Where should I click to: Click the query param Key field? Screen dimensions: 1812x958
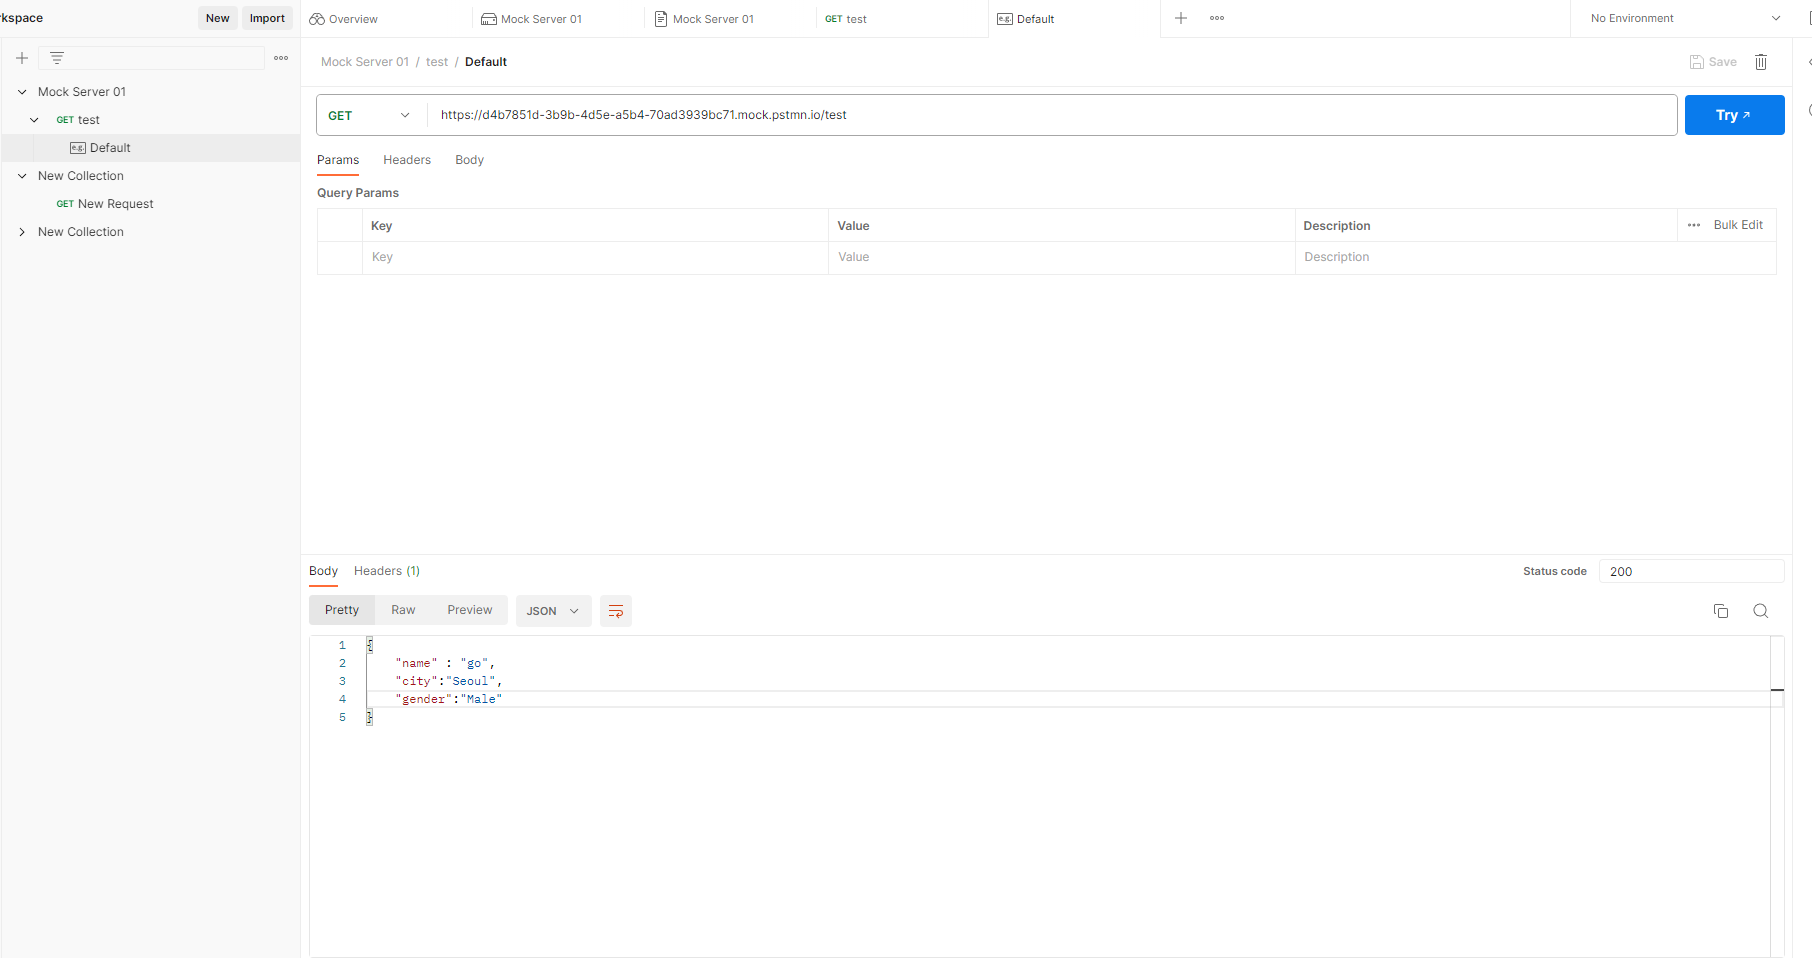[595, 257]
